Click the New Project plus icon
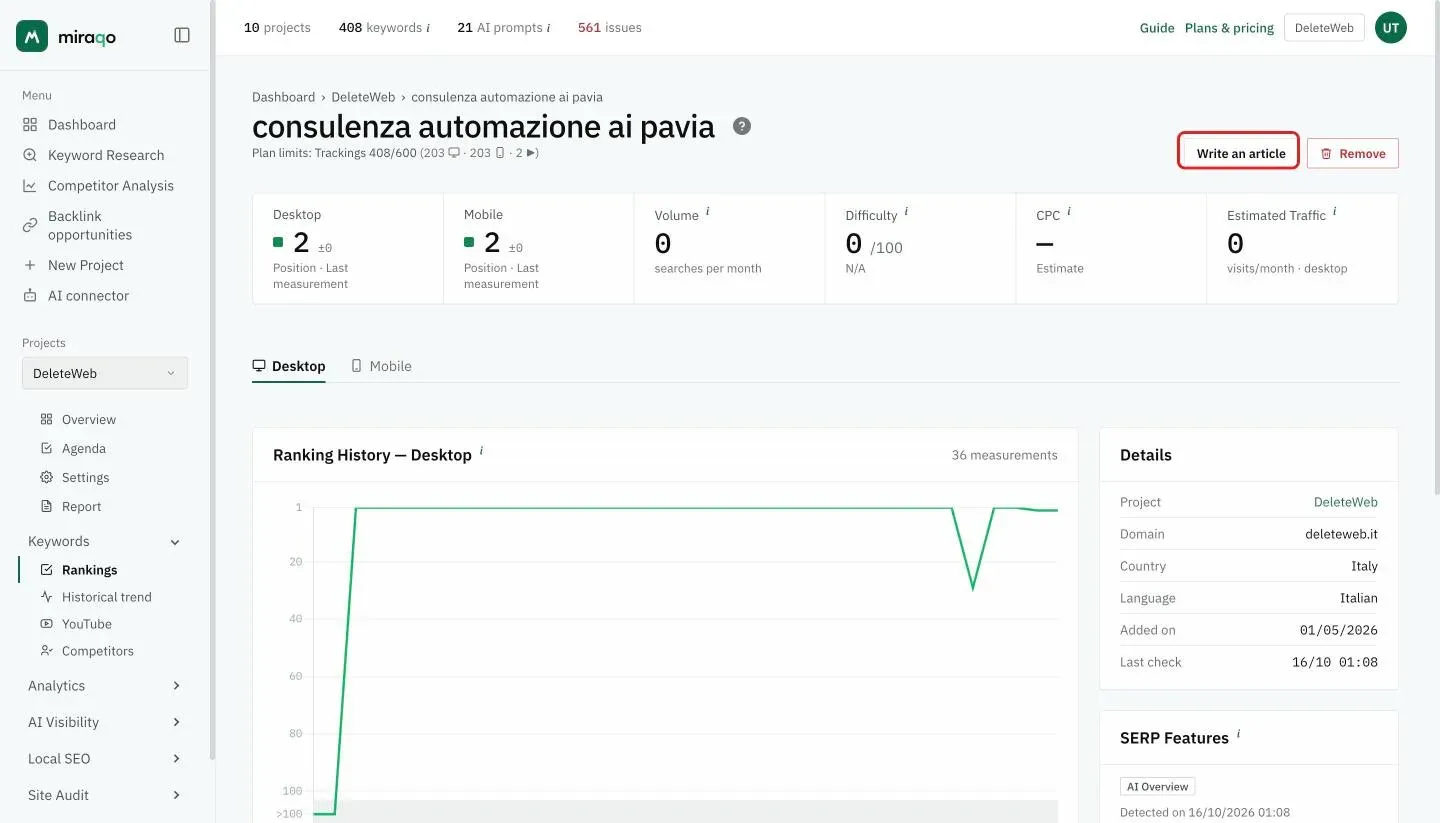Screen dimensions: 1440x823 tap(30, 265)
